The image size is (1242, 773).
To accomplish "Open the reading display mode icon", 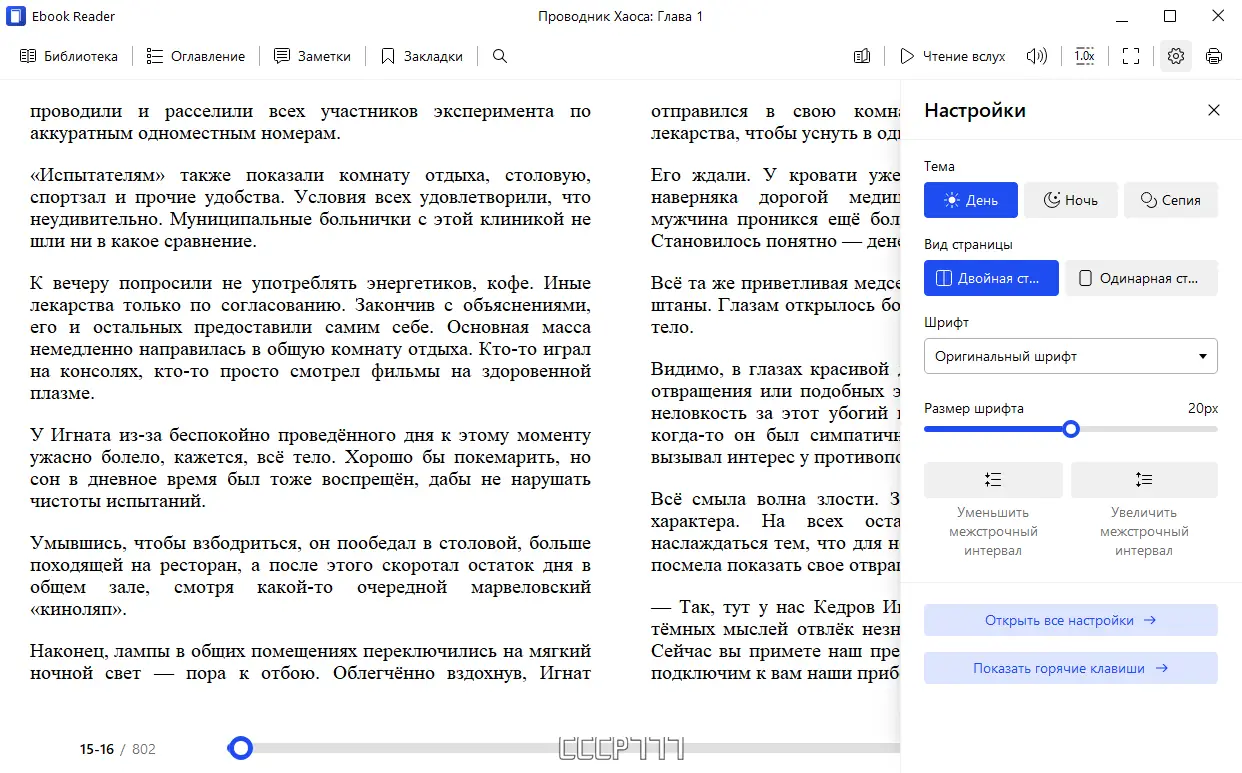I will [x=861, y=56].
